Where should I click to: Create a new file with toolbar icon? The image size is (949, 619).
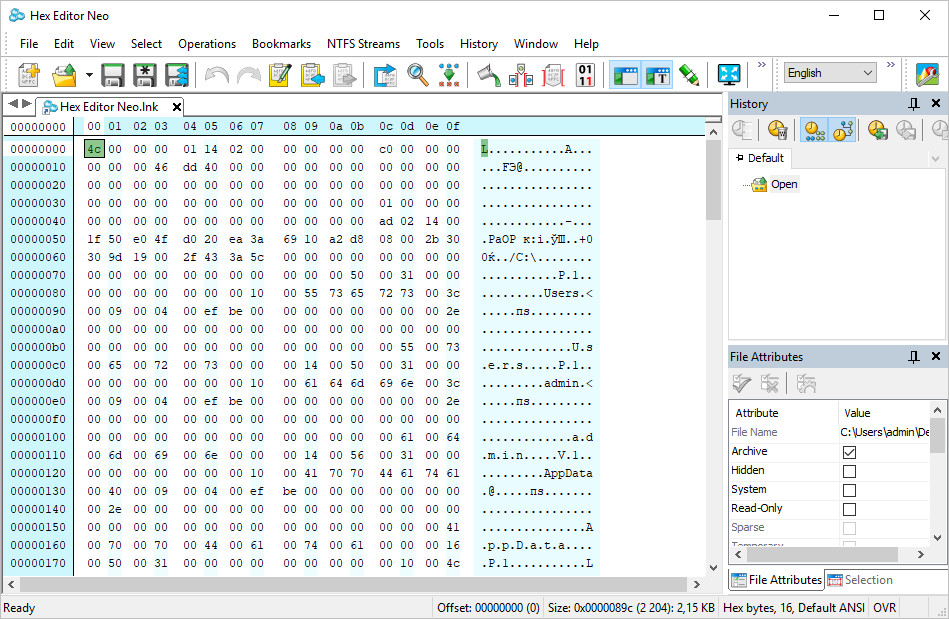(x=28, y=75)
